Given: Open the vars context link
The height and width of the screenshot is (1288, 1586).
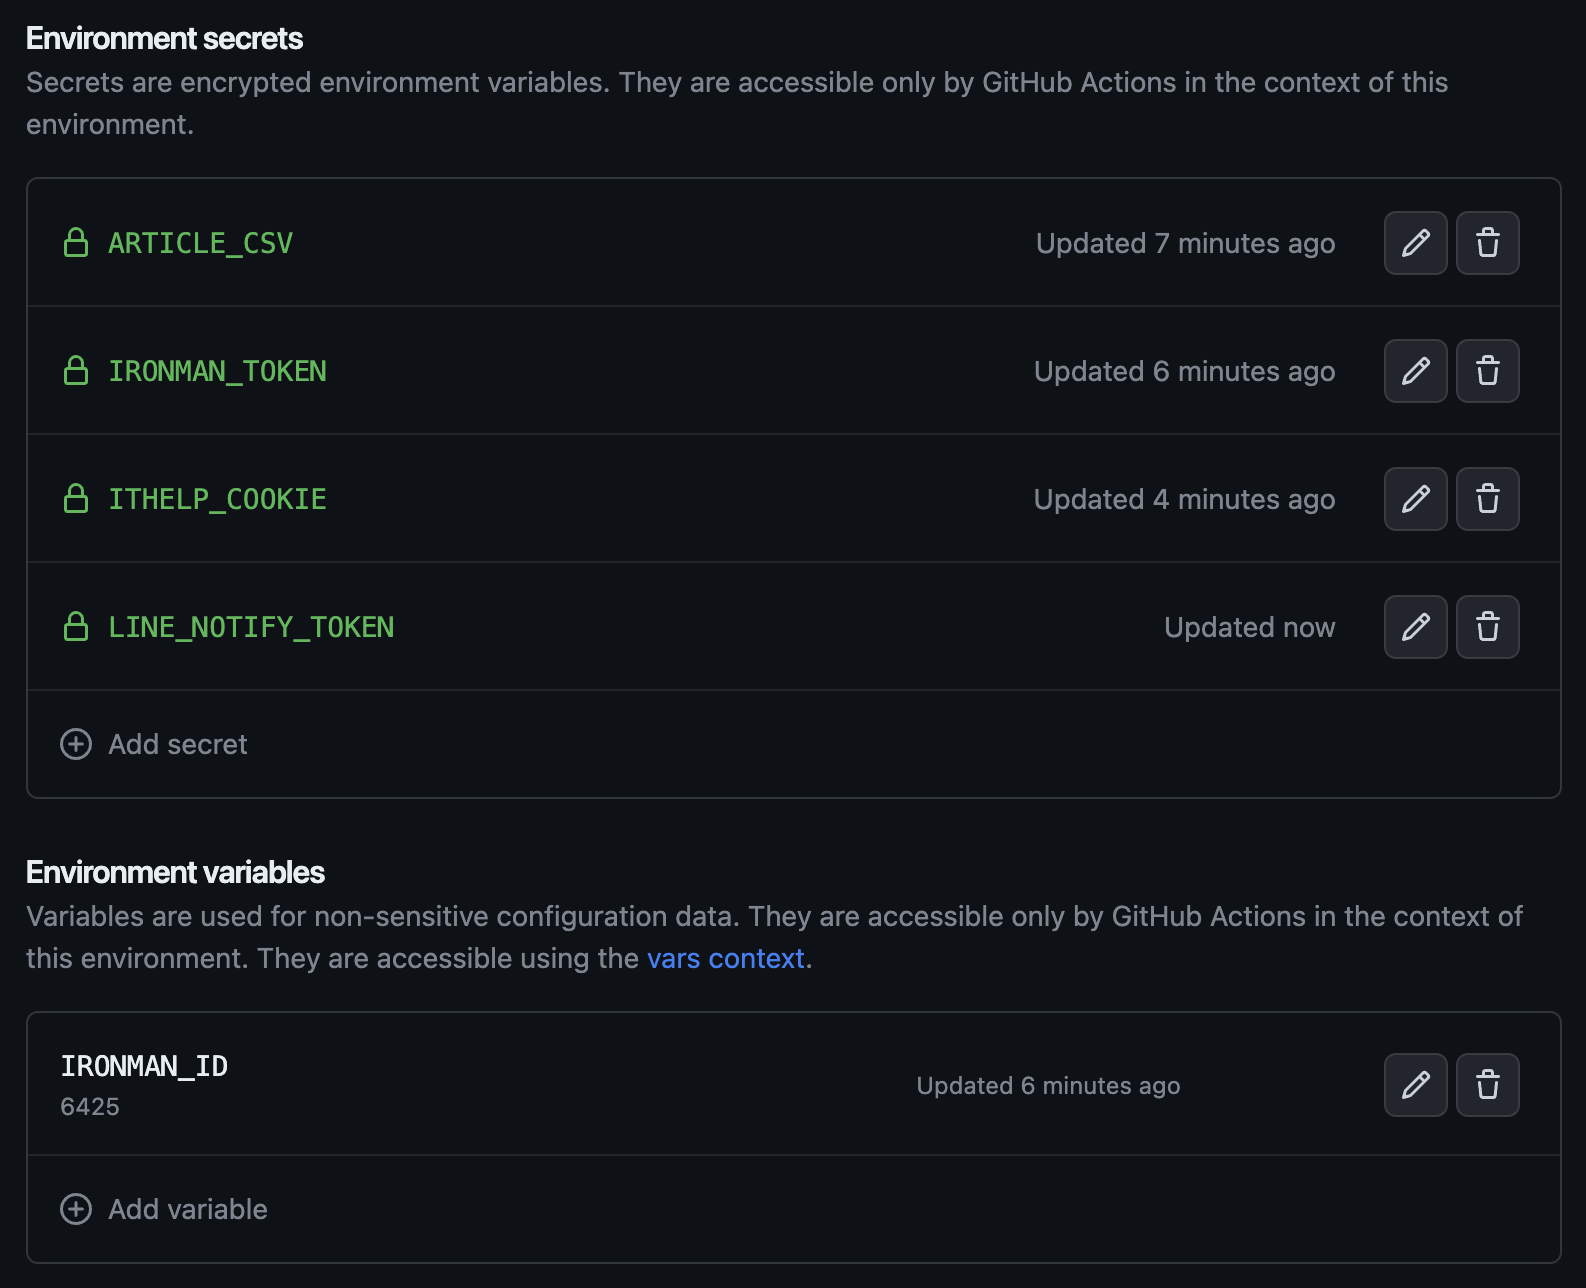Looking at the screenshot, I should 725,958.
